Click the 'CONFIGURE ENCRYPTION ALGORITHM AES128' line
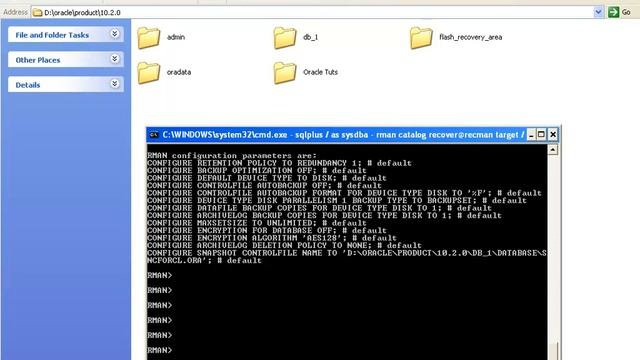The width and height of the screenshot is (640, 360). pos(272,238)
